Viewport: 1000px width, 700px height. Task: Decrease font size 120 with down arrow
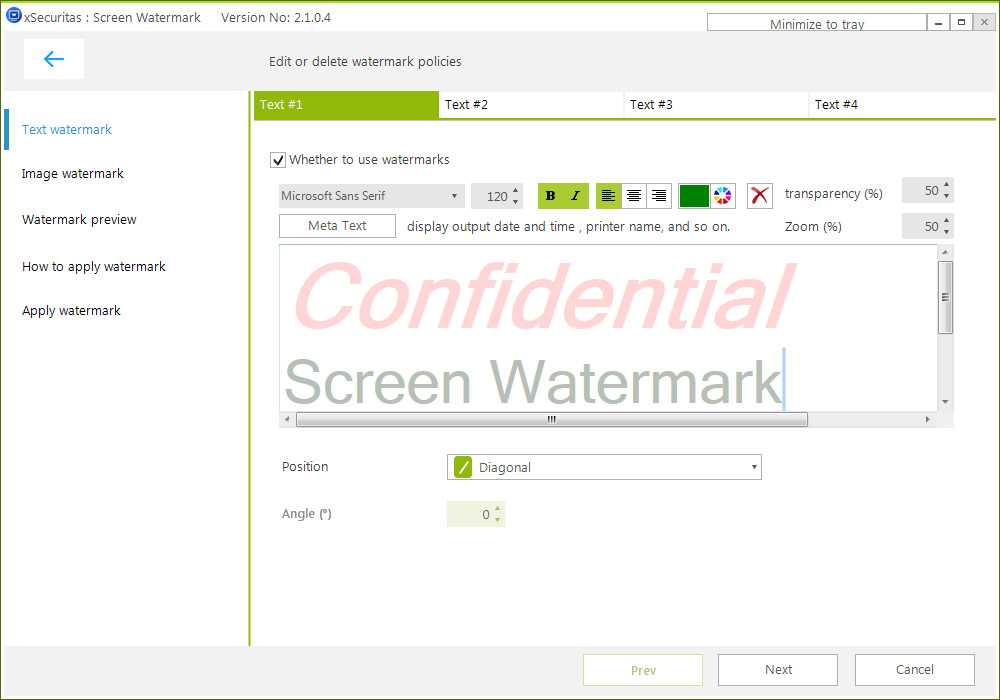(515, 201)
